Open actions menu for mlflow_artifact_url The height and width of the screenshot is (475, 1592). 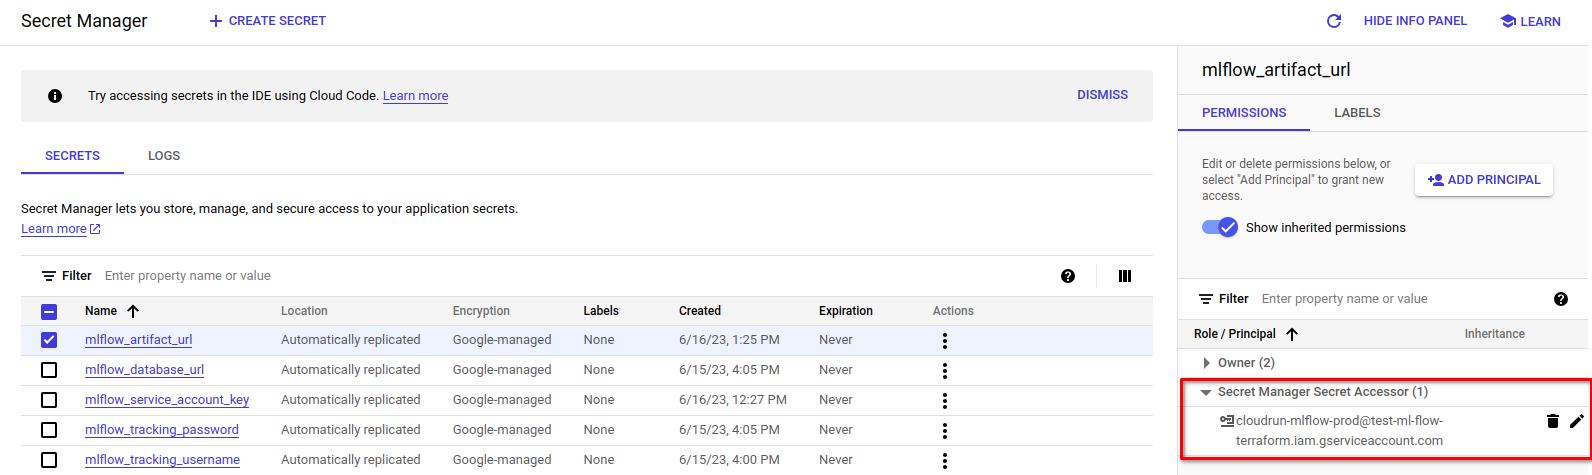(x=944, y=341)
